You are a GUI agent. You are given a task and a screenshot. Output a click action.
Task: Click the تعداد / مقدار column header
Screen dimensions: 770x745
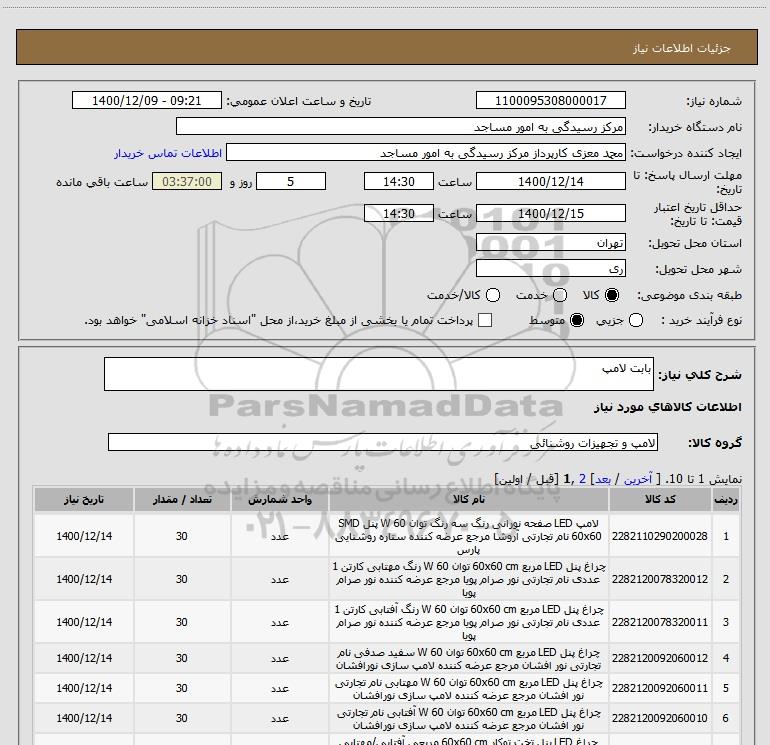[182, 499]
